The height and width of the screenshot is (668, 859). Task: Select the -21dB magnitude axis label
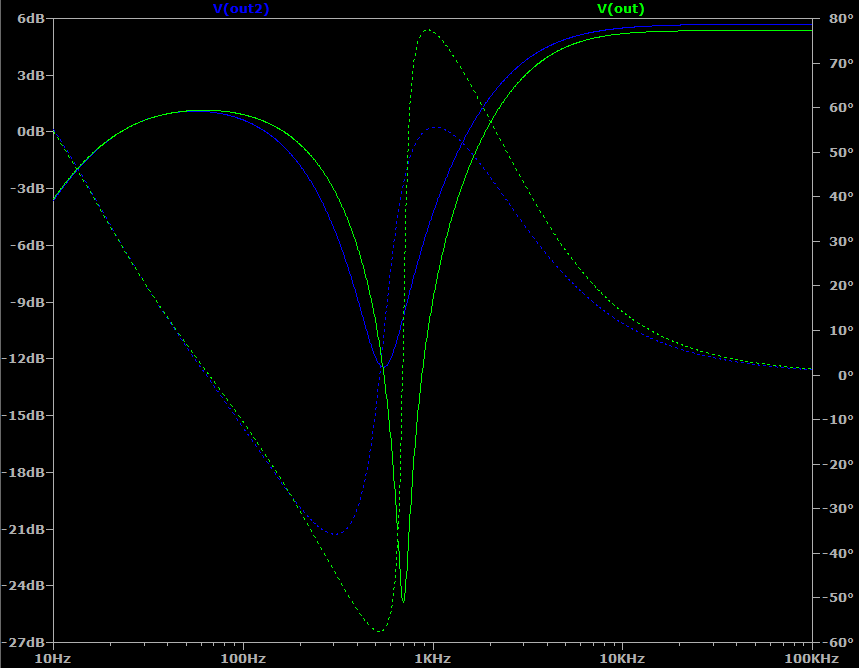tap(26, 529)
